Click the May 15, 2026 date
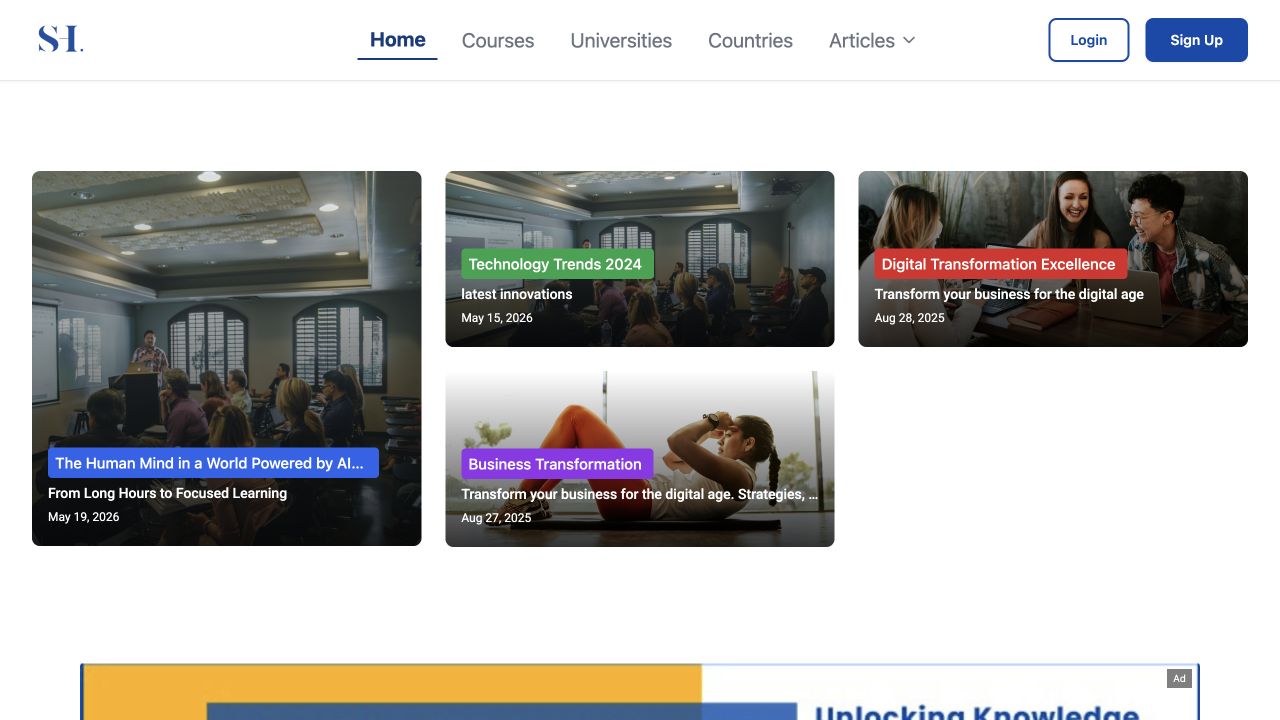This screenshot has height=720, width=1280. (x=497, y=318)
